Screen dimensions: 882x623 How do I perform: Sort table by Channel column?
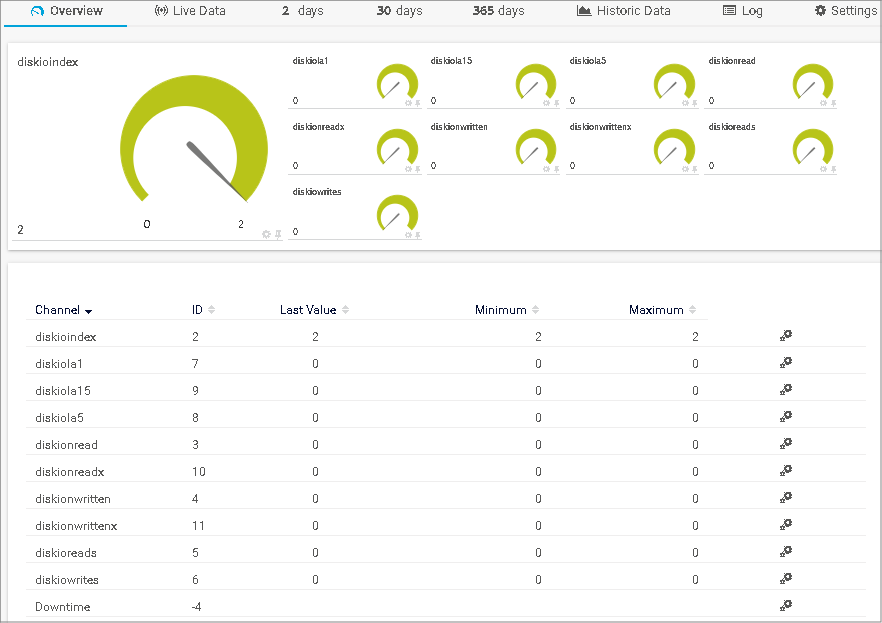(x=63, y=310)
